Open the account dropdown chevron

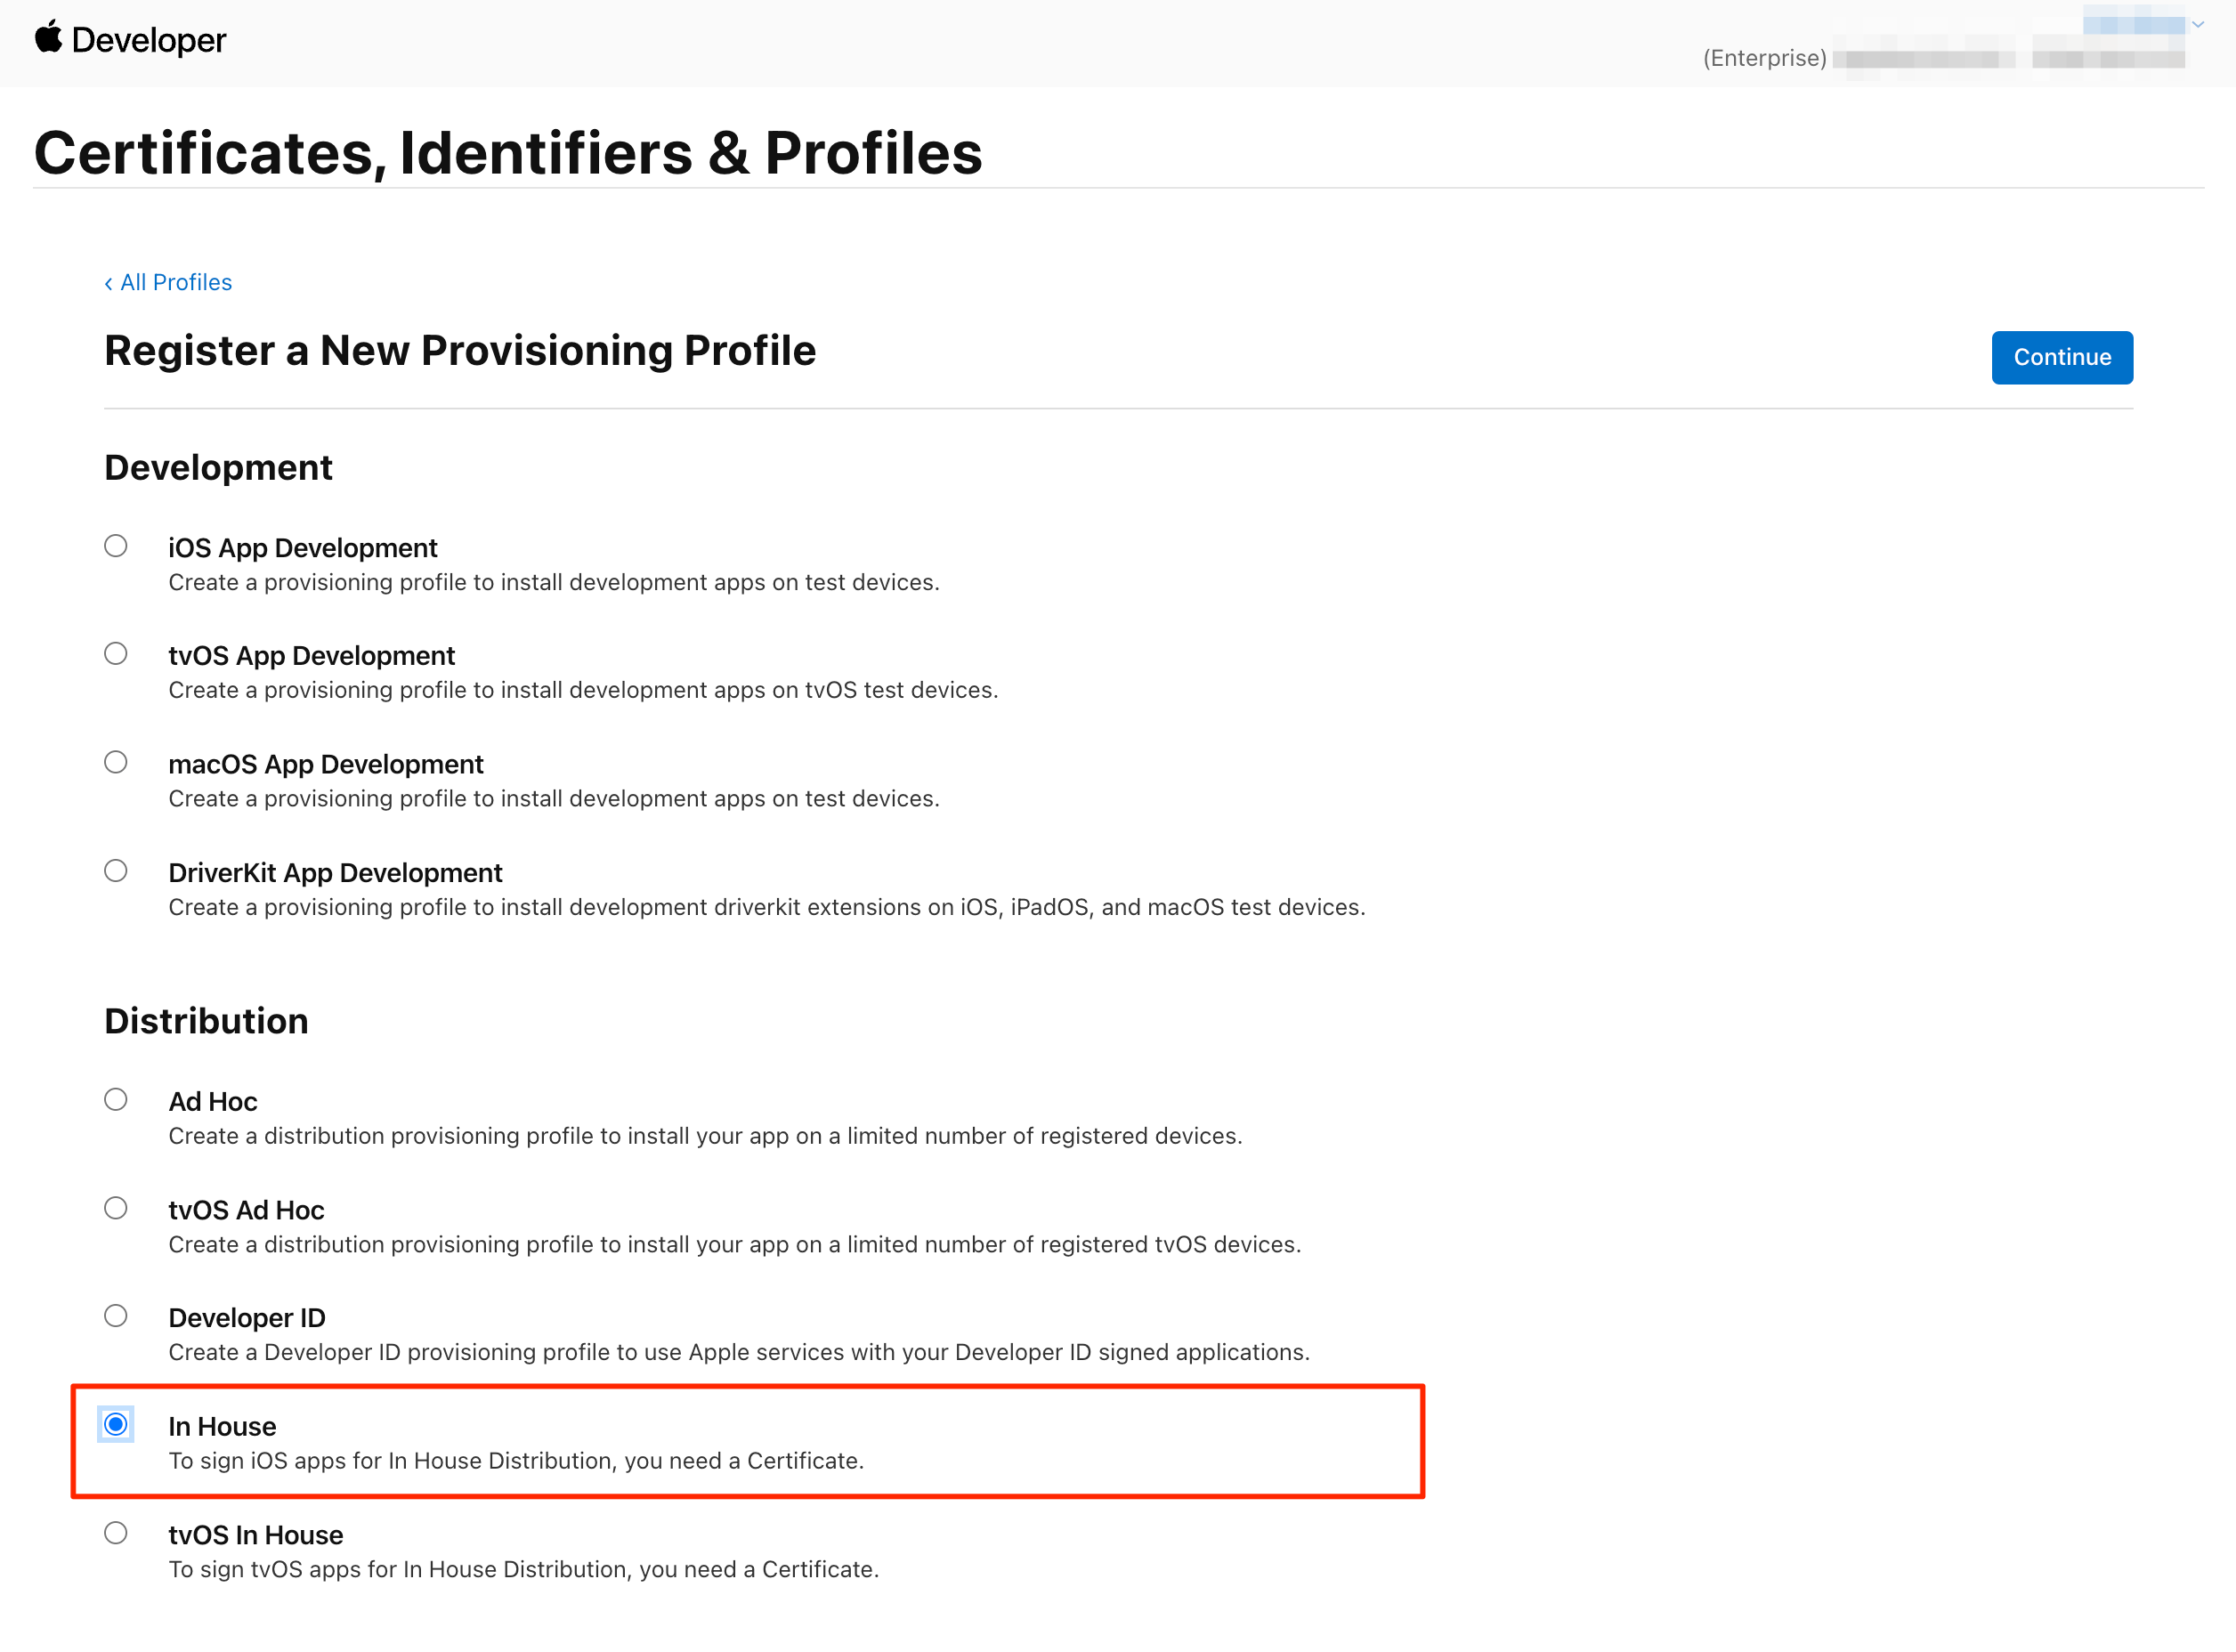(x=2198, y=24)
